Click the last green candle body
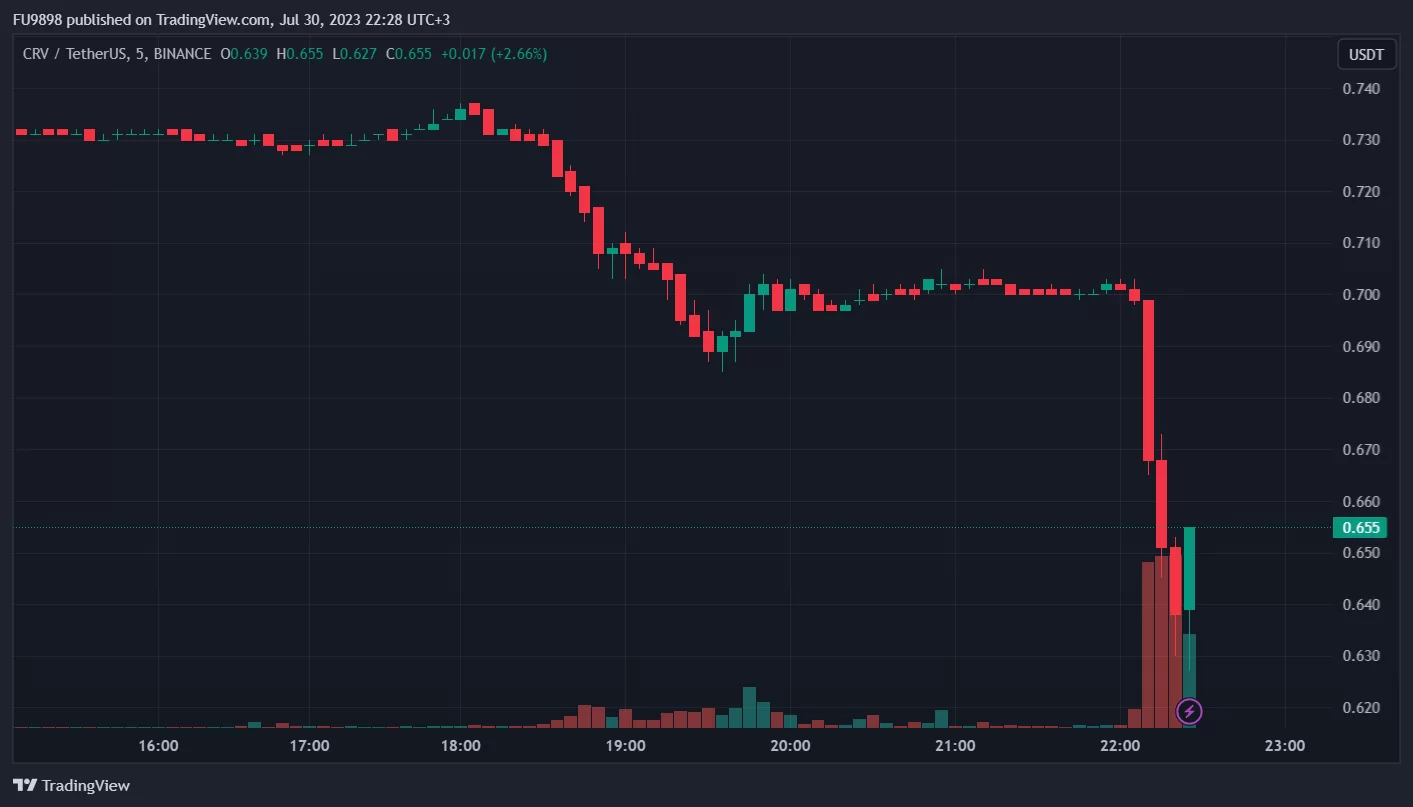Image resolution: width=1413 pixels, height=807 pixels. [1189, 568]
